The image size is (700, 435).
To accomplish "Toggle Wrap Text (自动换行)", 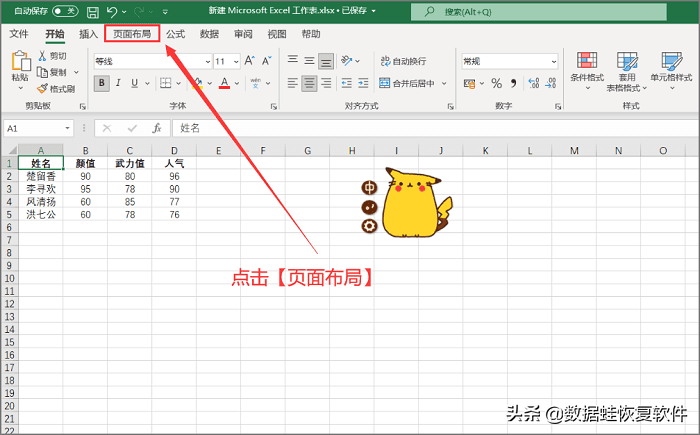I will (x=403, y=61).
